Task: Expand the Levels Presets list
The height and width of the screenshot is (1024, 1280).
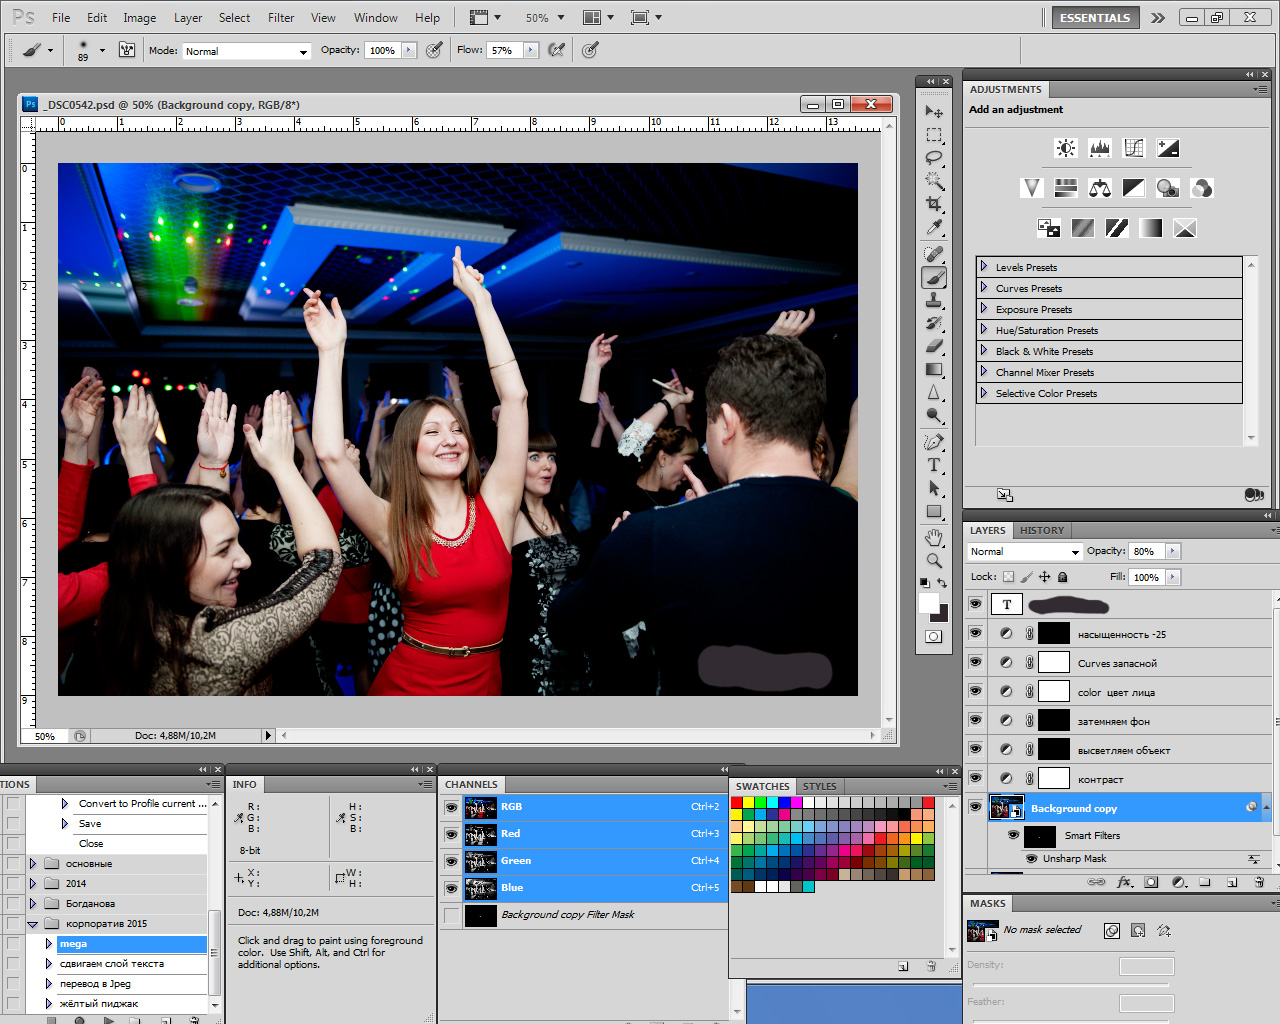Action: click(x=984, y=267)
